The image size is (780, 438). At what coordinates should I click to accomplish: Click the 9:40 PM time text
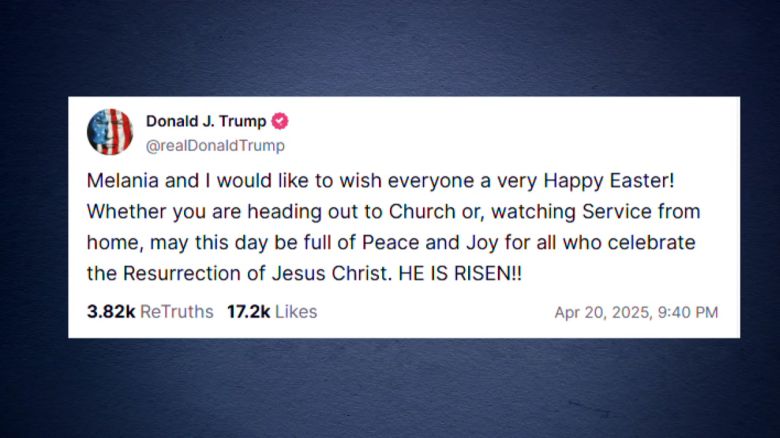[688, 313]
